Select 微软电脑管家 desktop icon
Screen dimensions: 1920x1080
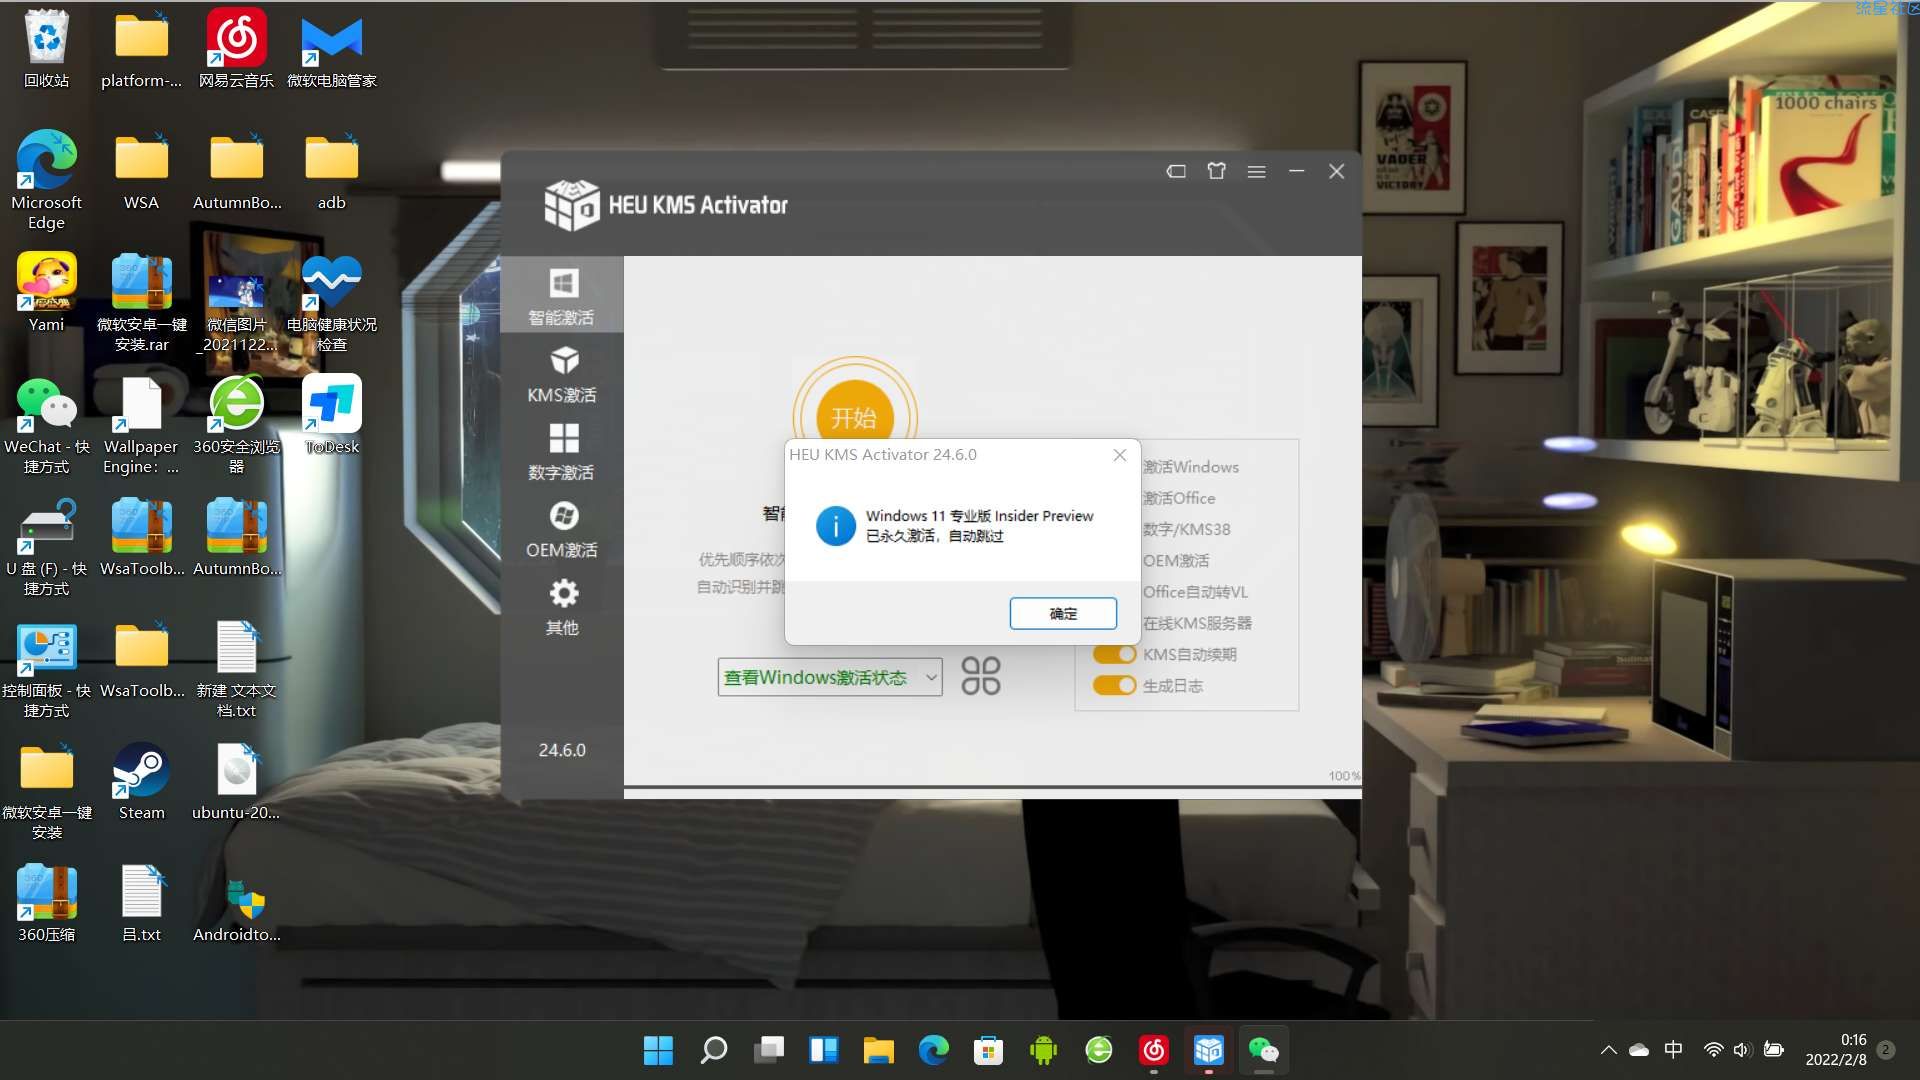[x=331, y=49]
